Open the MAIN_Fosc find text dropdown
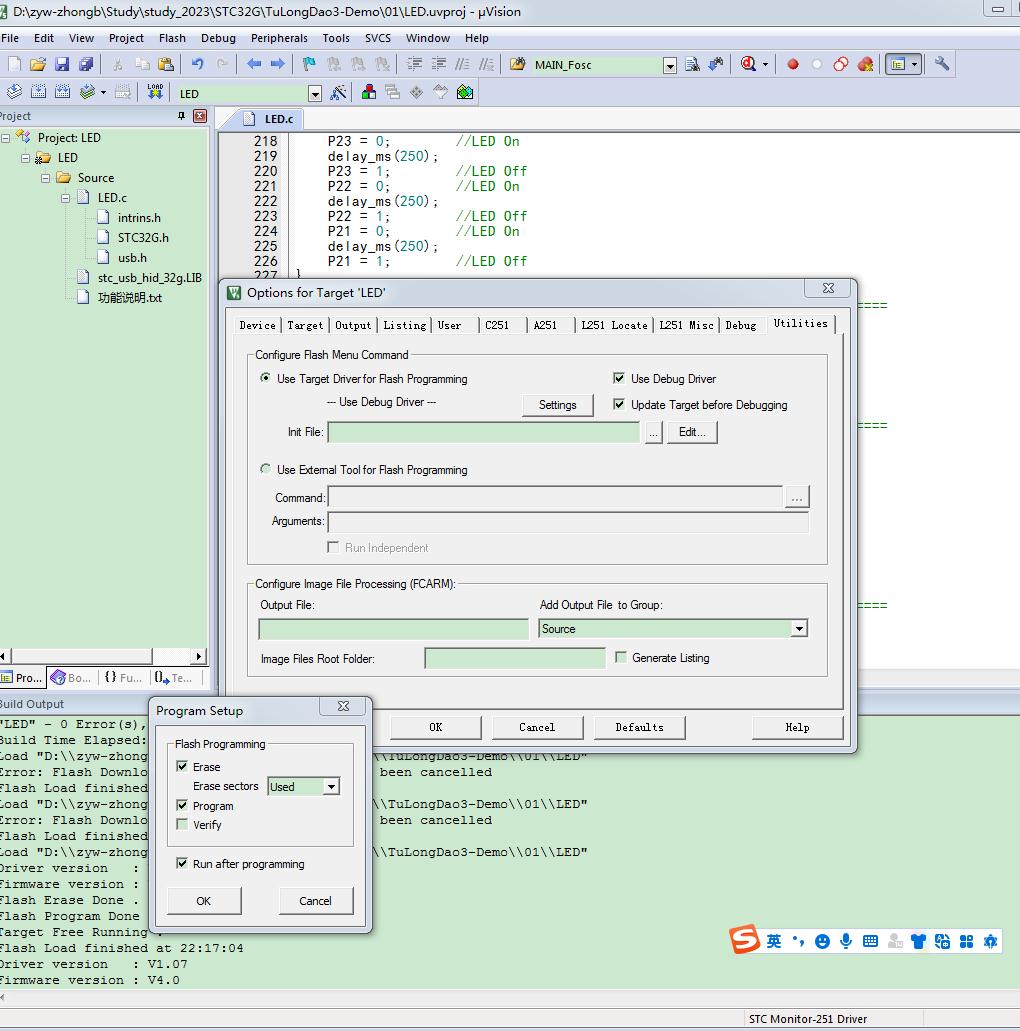The height and width of the screenshot is (1031, 1020). pyautogui.click(x=669, y=65)
